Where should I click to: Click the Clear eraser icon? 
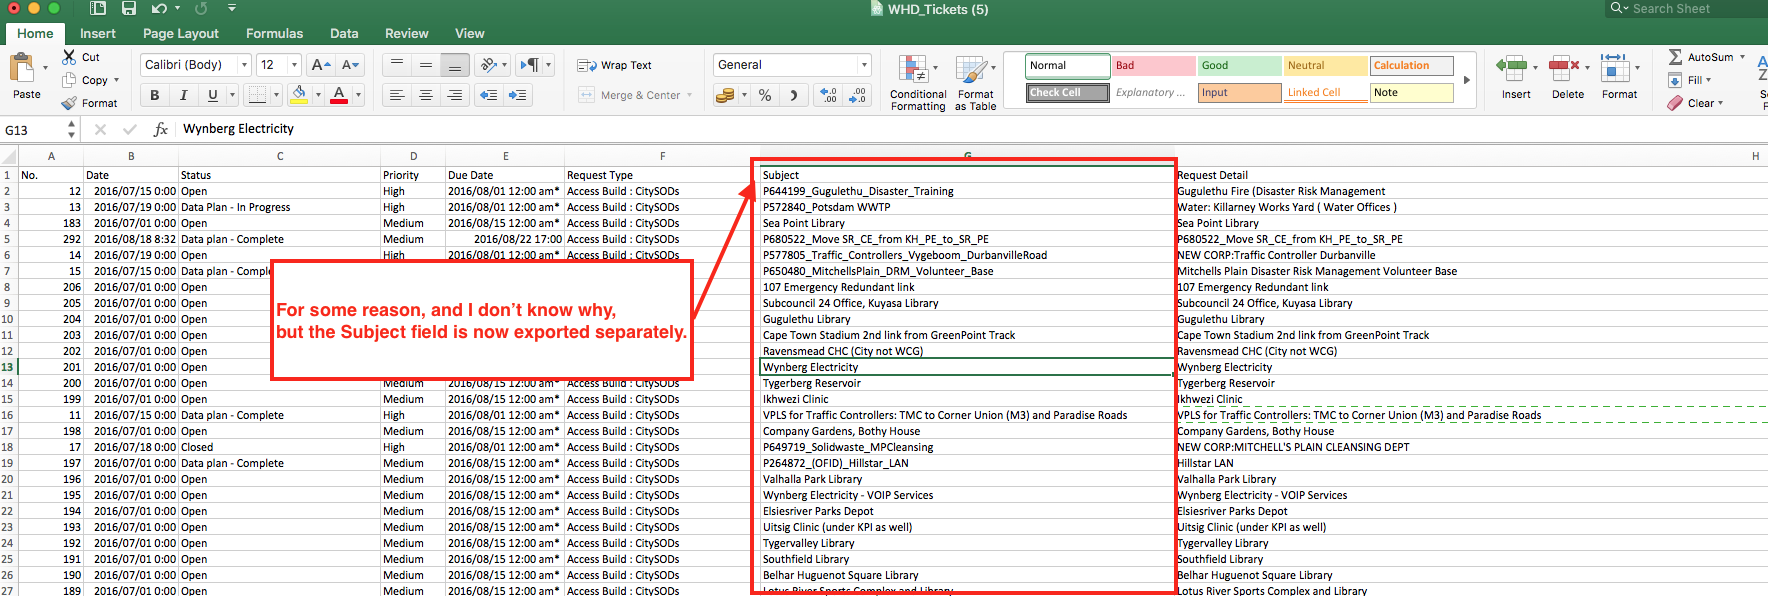1675,103
